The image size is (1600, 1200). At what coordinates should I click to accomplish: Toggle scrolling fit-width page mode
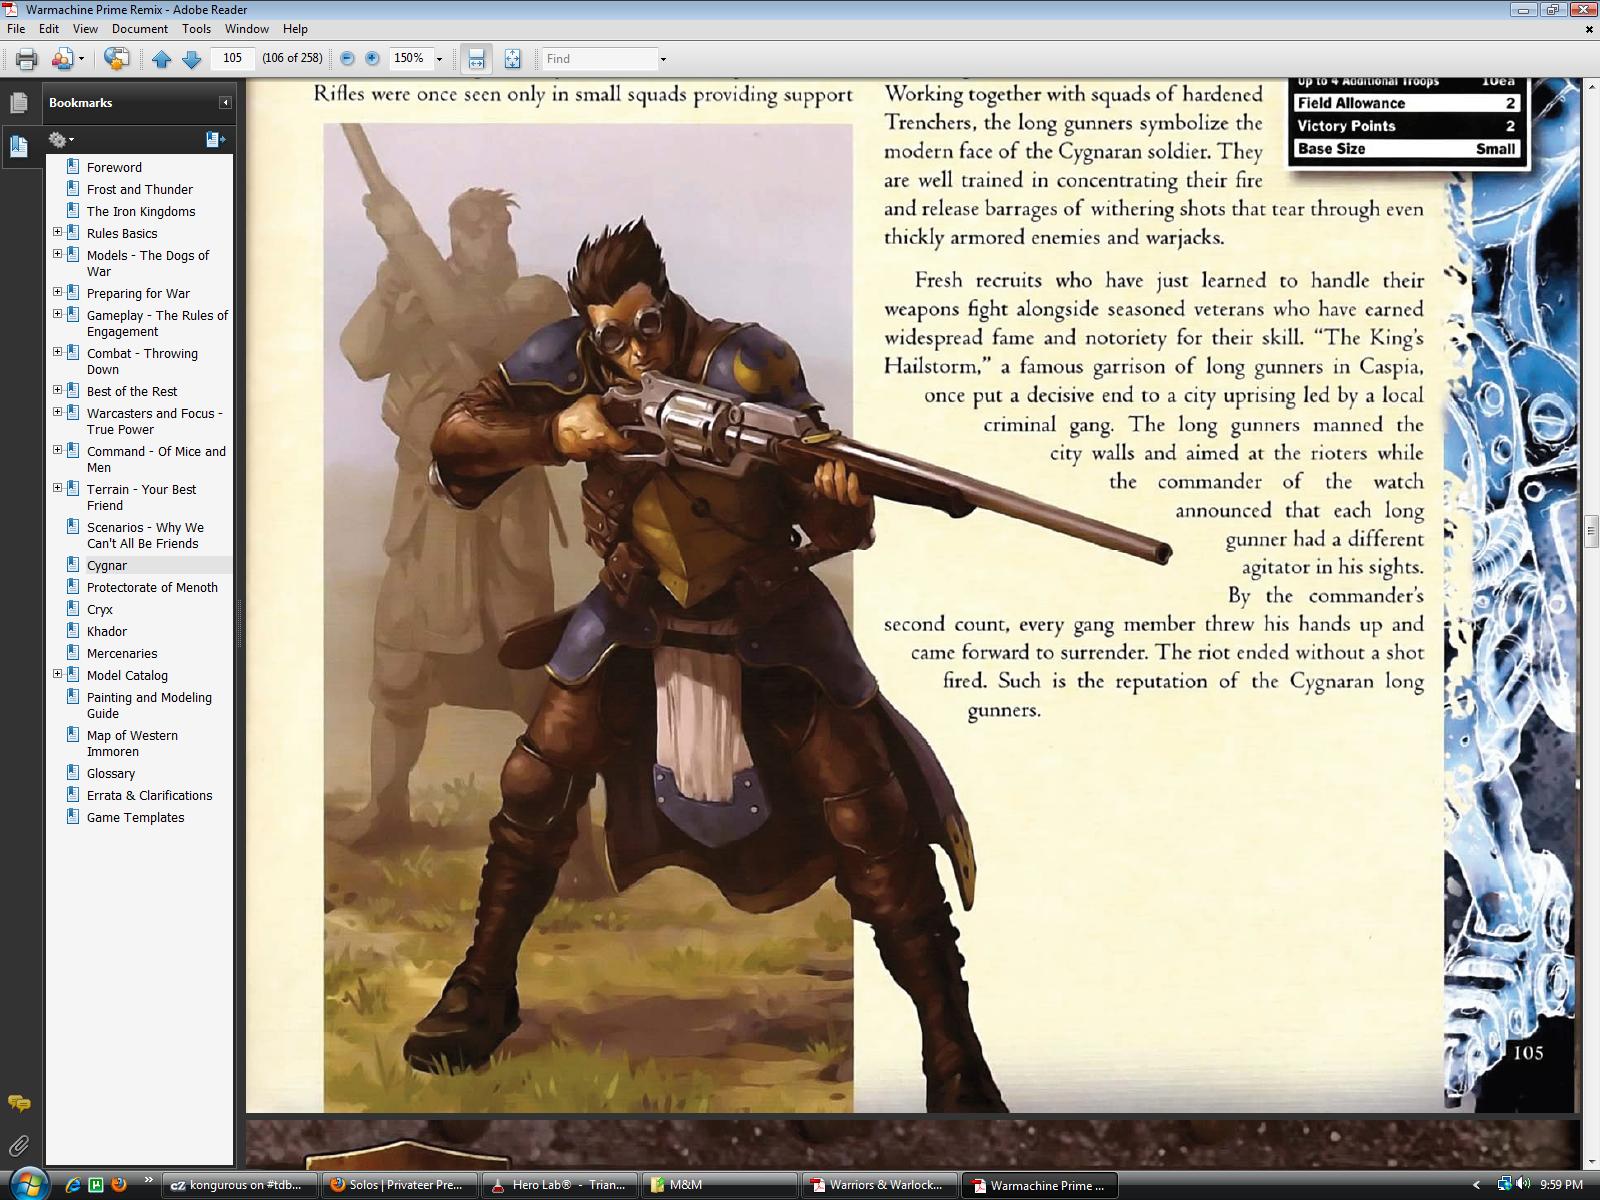476,59
